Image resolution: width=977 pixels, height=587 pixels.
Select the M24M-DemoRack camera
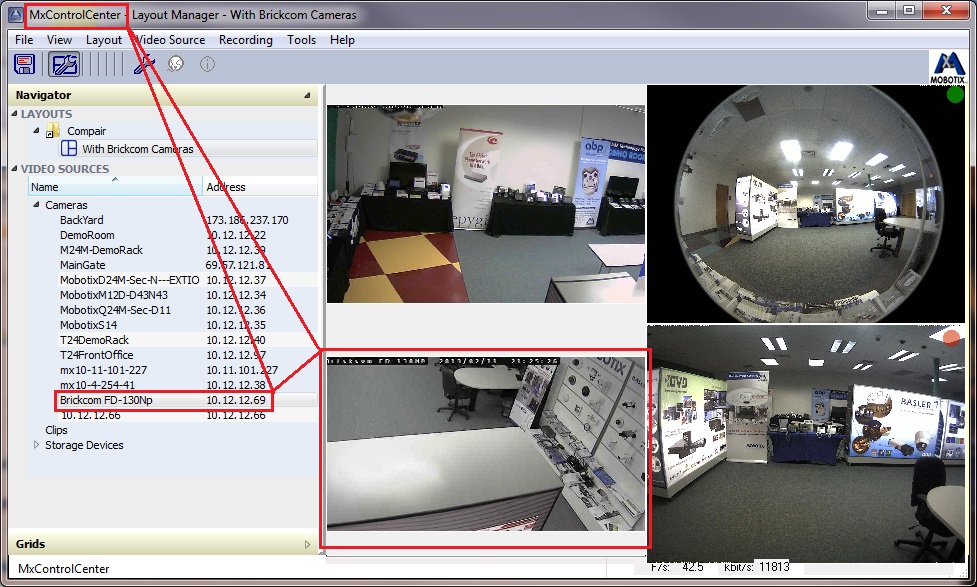click(x=102, y=250)
